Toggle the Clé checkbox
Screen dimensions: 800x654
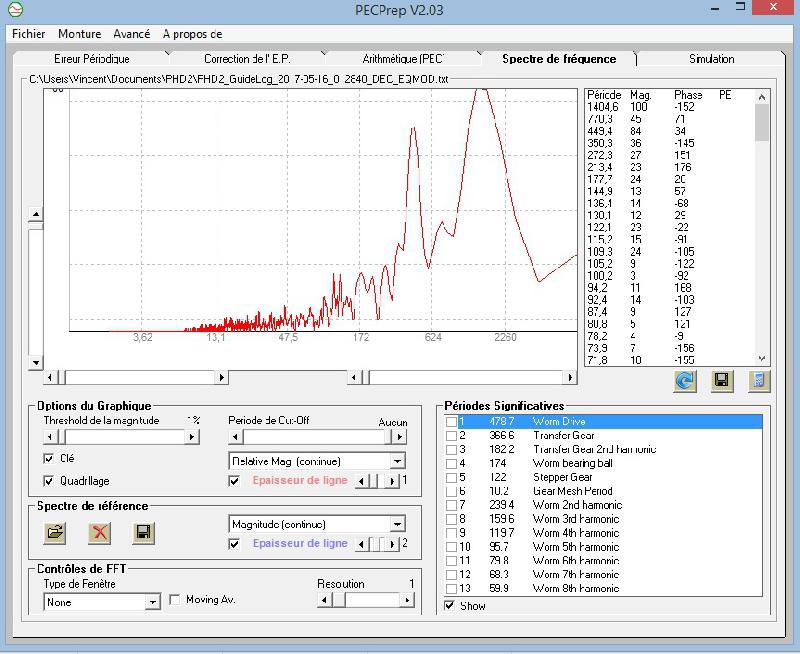[48, 459]
